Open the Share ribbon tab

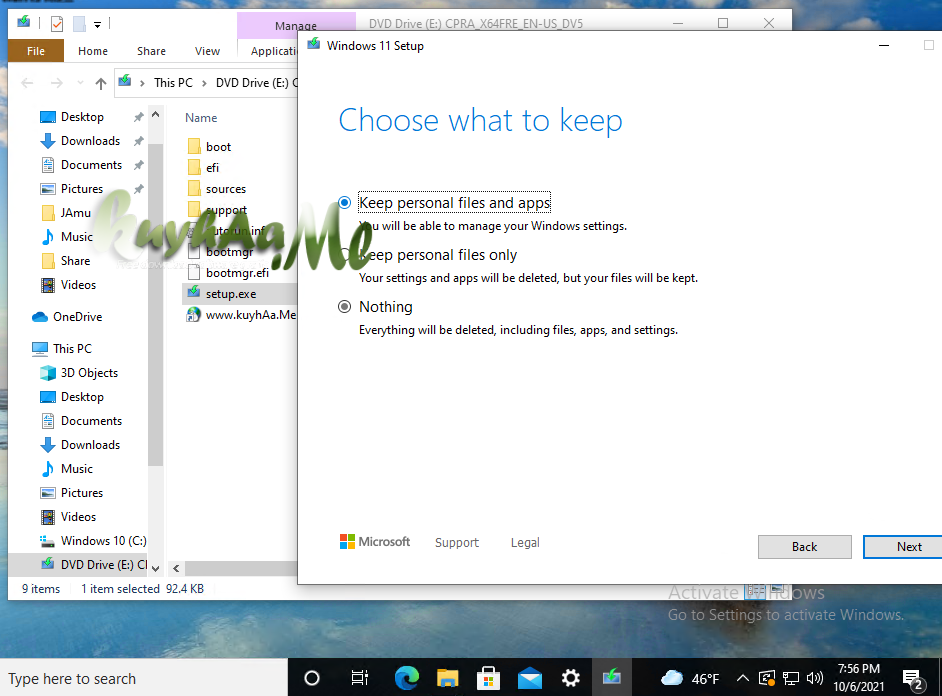[x=151, y=51]
